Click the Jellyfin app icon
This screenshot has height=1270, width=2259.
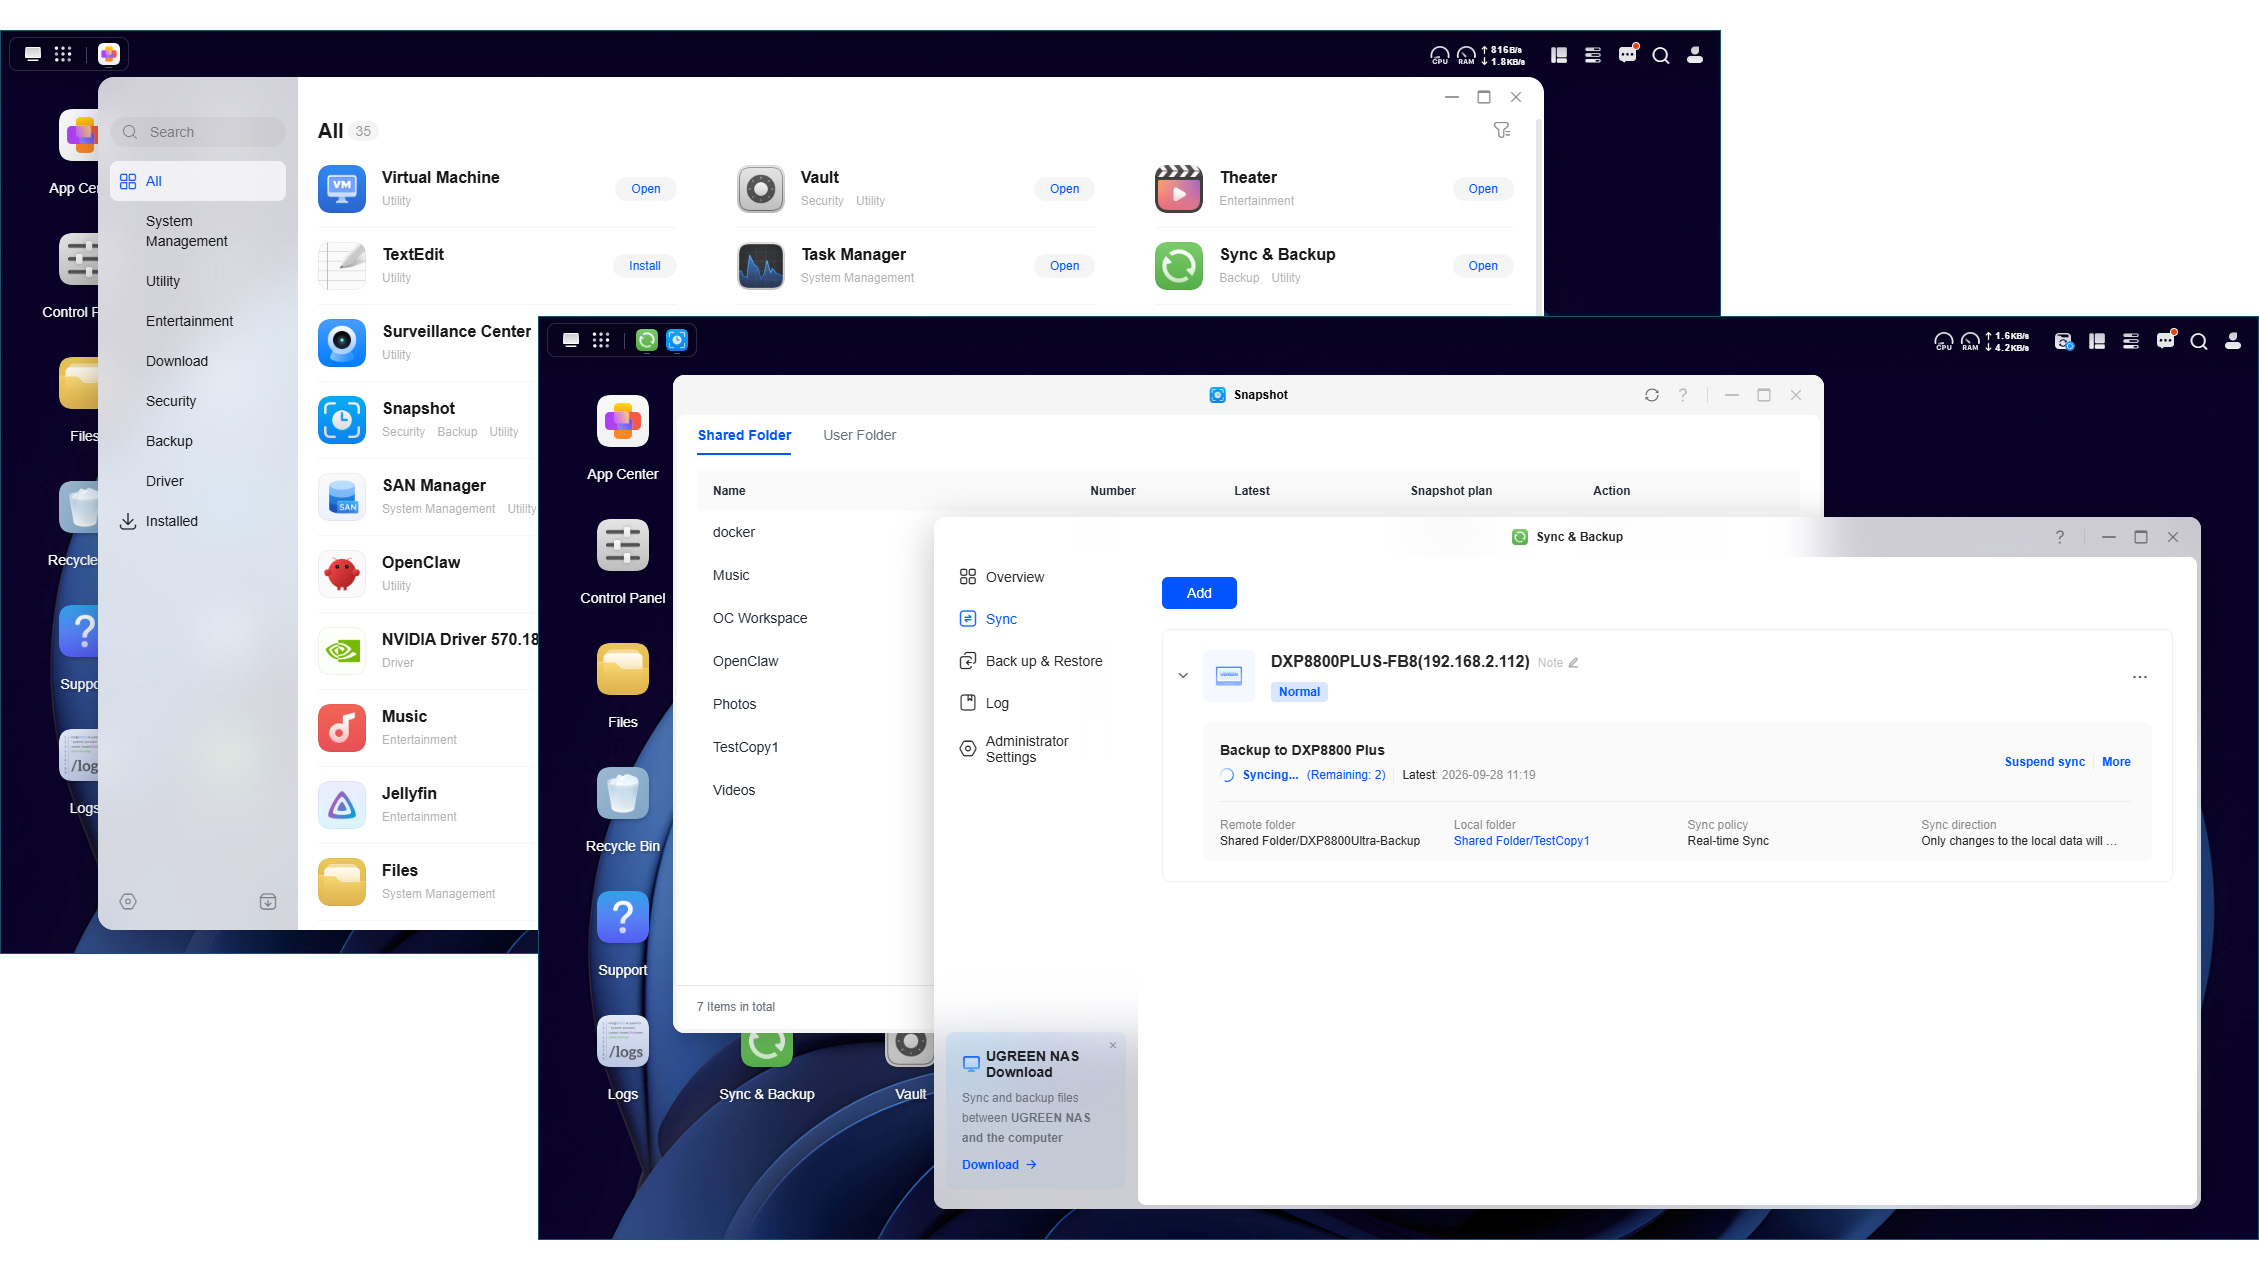point(342,805)
